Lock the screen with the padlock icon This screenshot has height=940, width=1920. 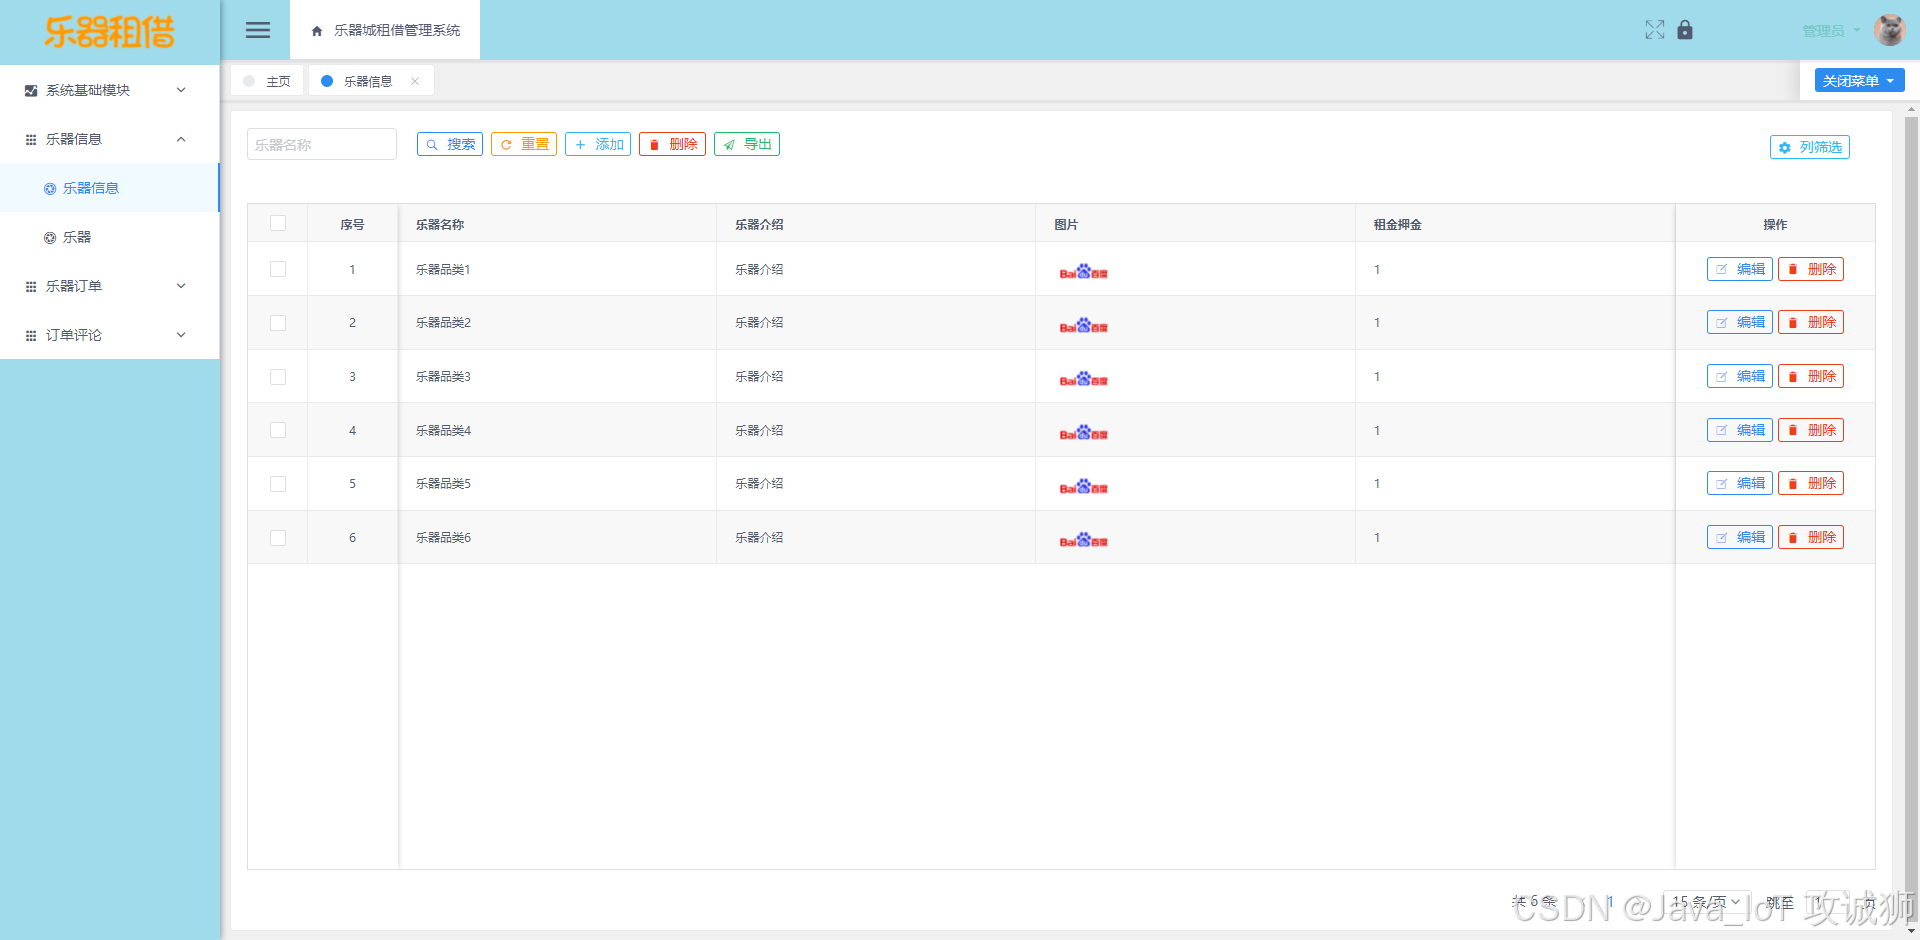pos(1685,30)
